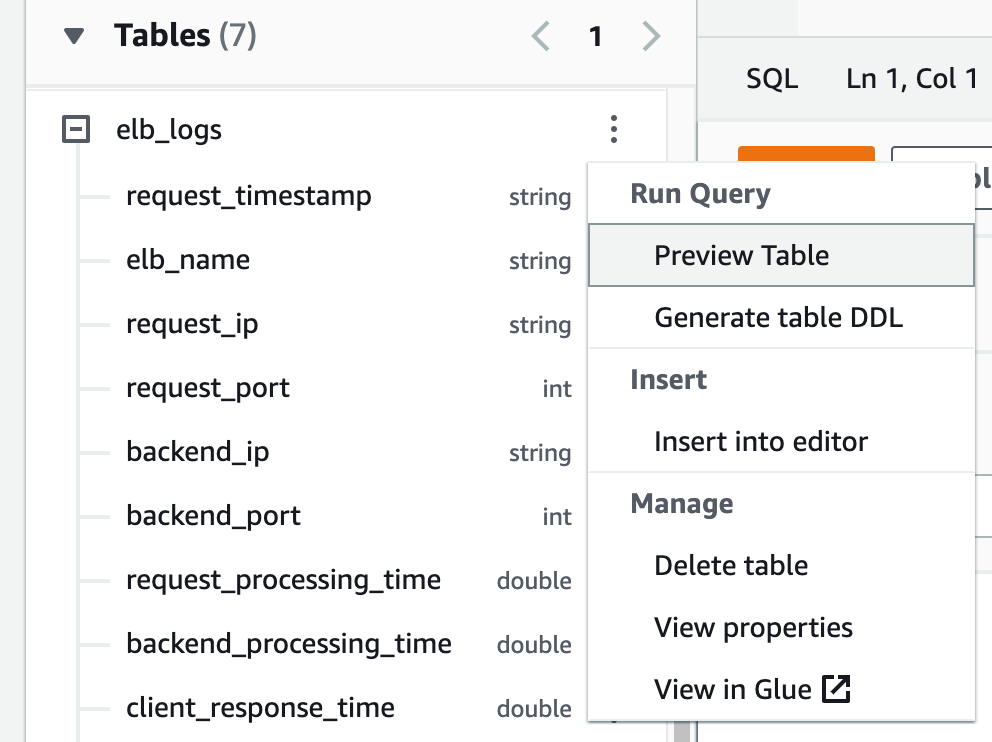
Task: Collapse the elb_logs table tree
Action: 76,129
